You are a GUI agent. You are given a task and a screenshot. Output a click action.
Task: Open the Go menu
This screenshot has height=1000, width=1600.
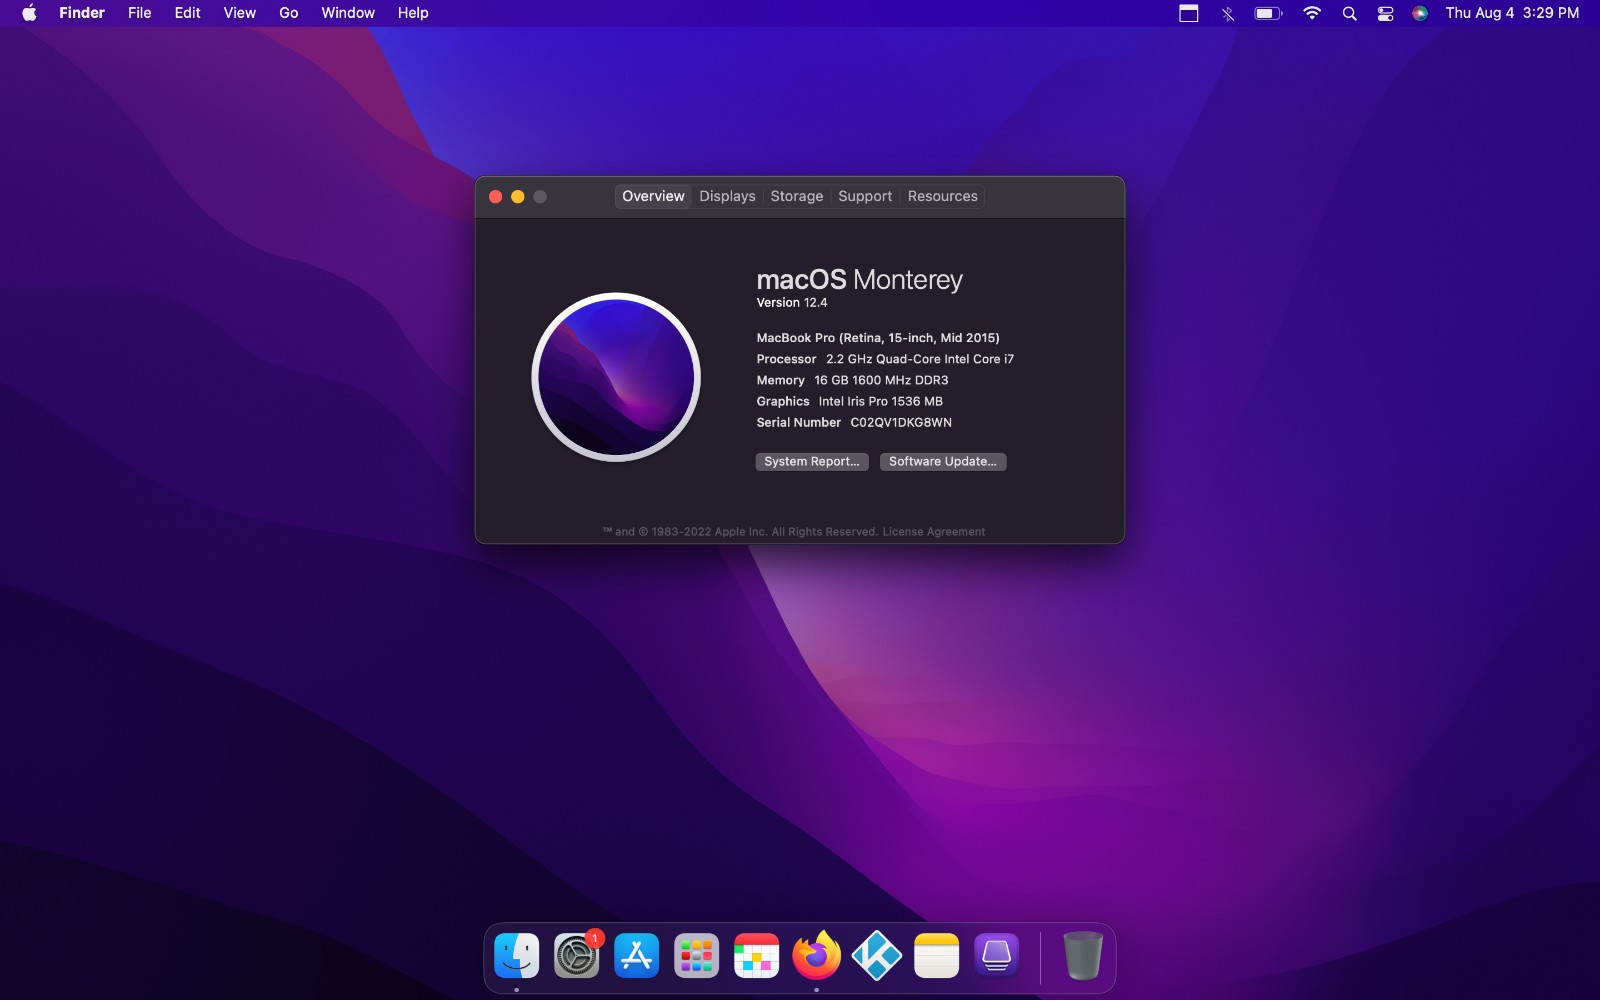click(x=289, y=13)
